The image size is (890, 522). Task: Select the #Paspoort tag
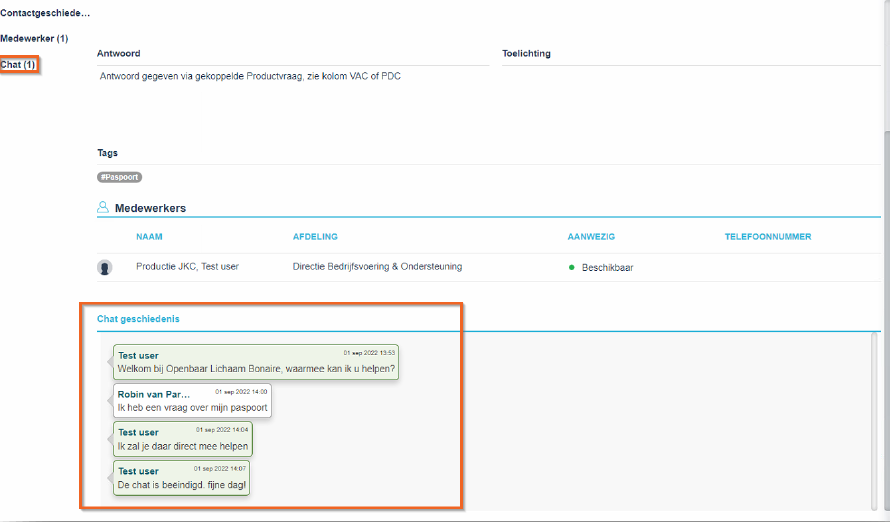pos(119,177)
